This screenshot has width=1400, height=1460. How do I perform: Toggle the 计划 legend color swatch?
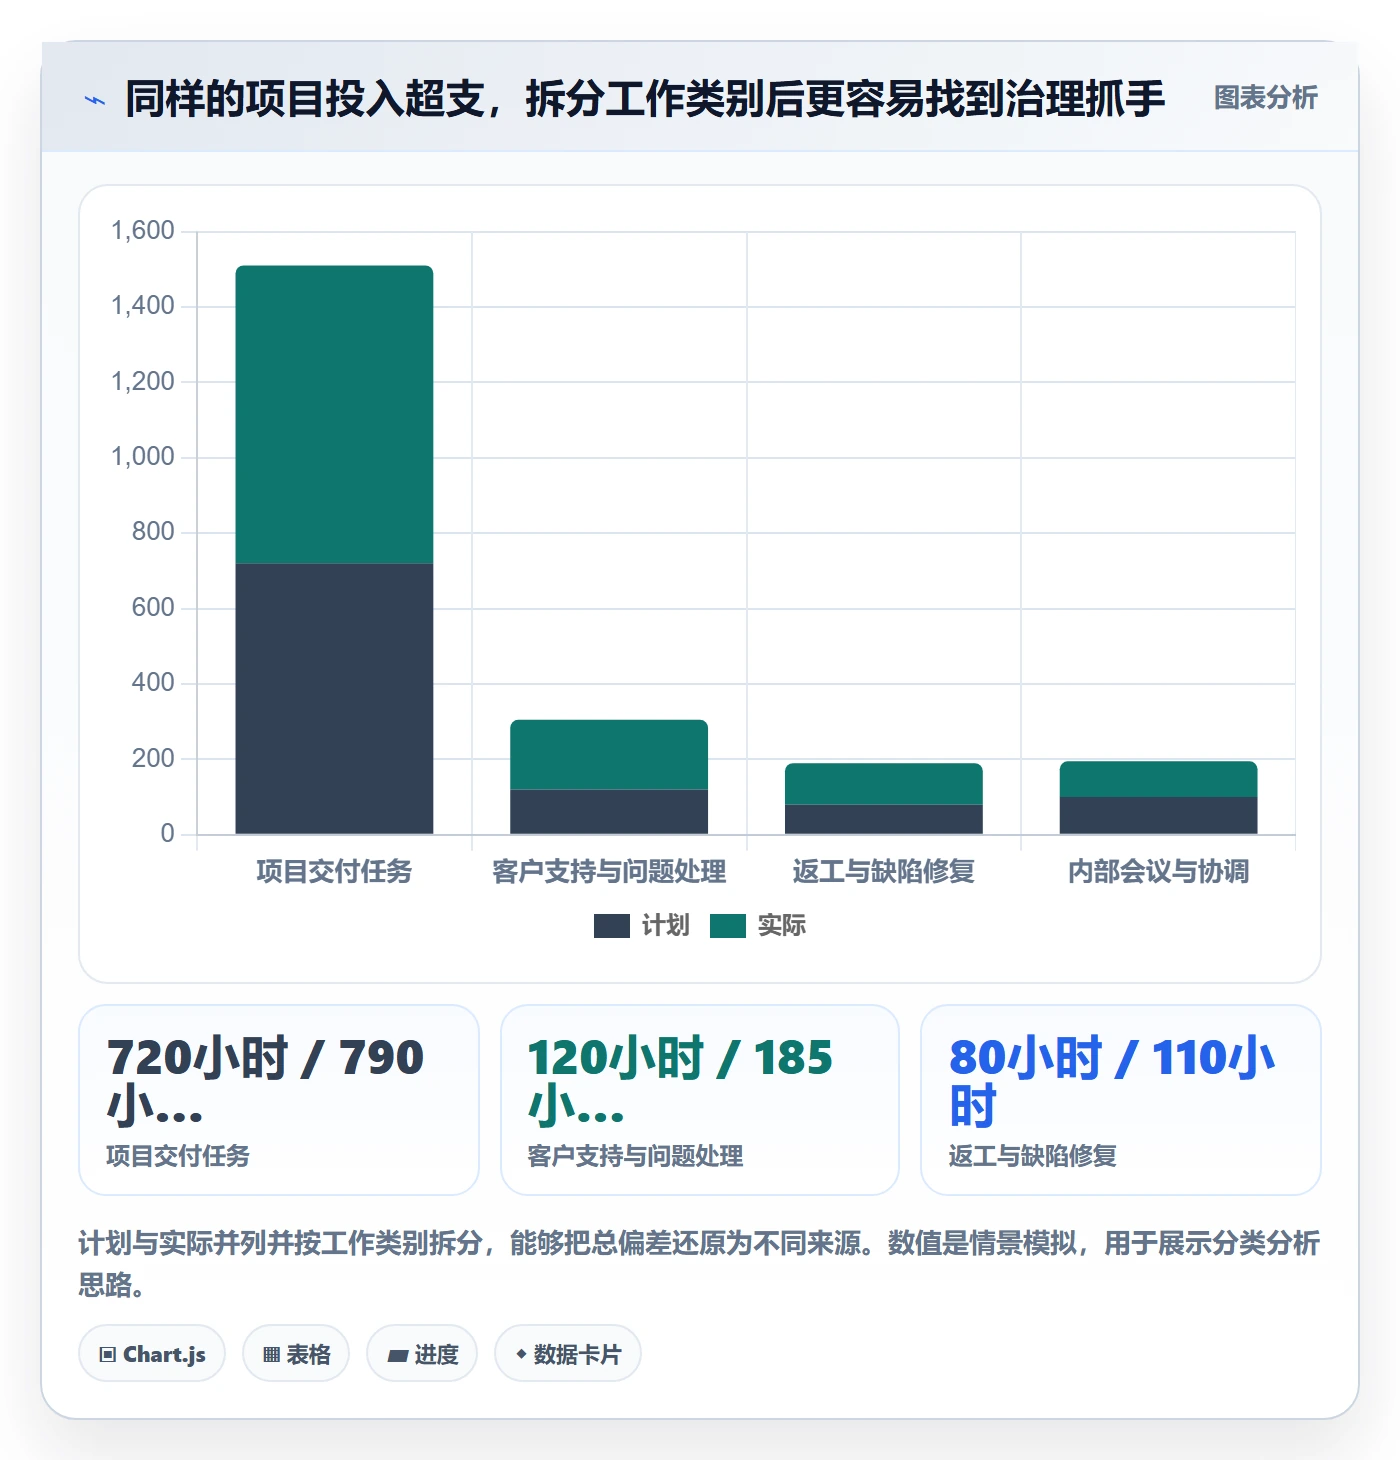click(612, 926)
